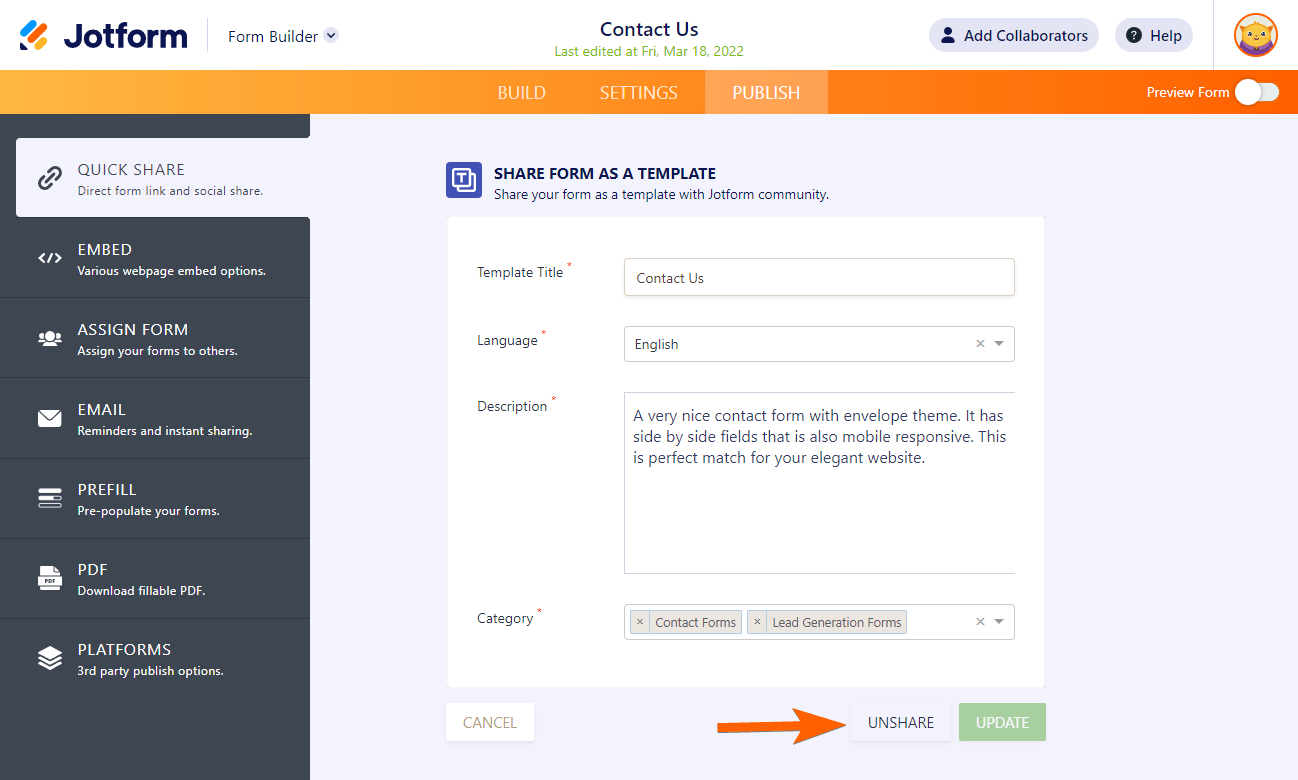Image resolution: width=1298 pixels, height=780 pixels.
Task: Click the Unshare button
Action: click(x=900, y=722)
